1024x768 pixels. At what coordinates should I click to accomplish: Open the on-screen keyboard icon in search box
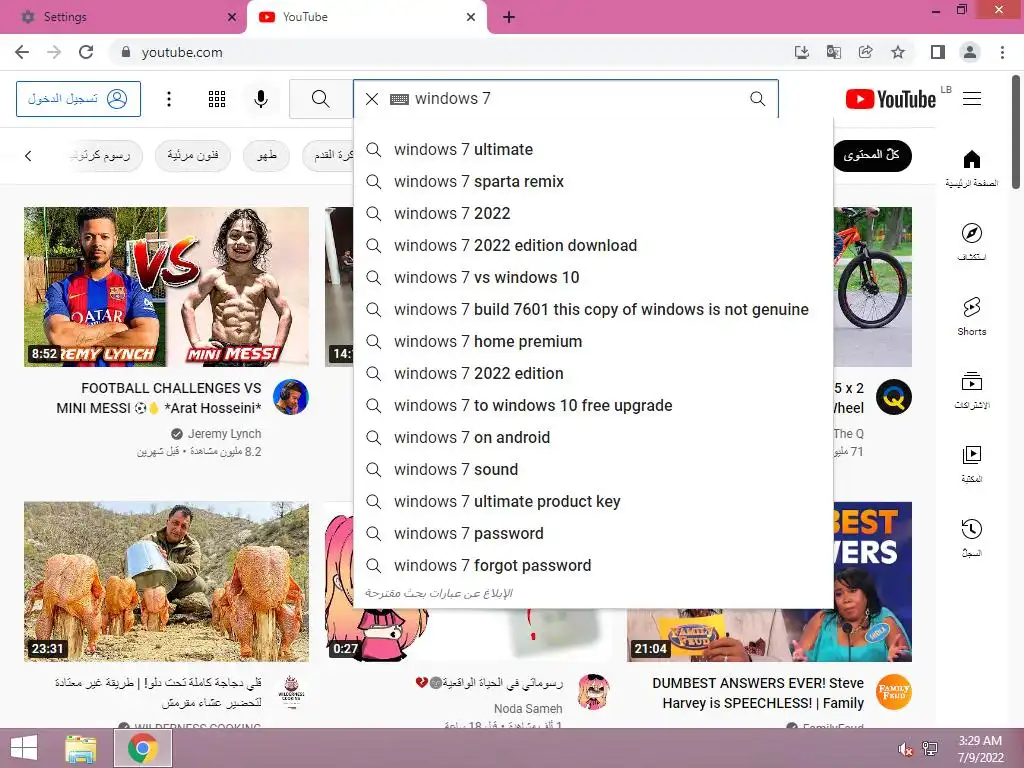click(399, 99)
